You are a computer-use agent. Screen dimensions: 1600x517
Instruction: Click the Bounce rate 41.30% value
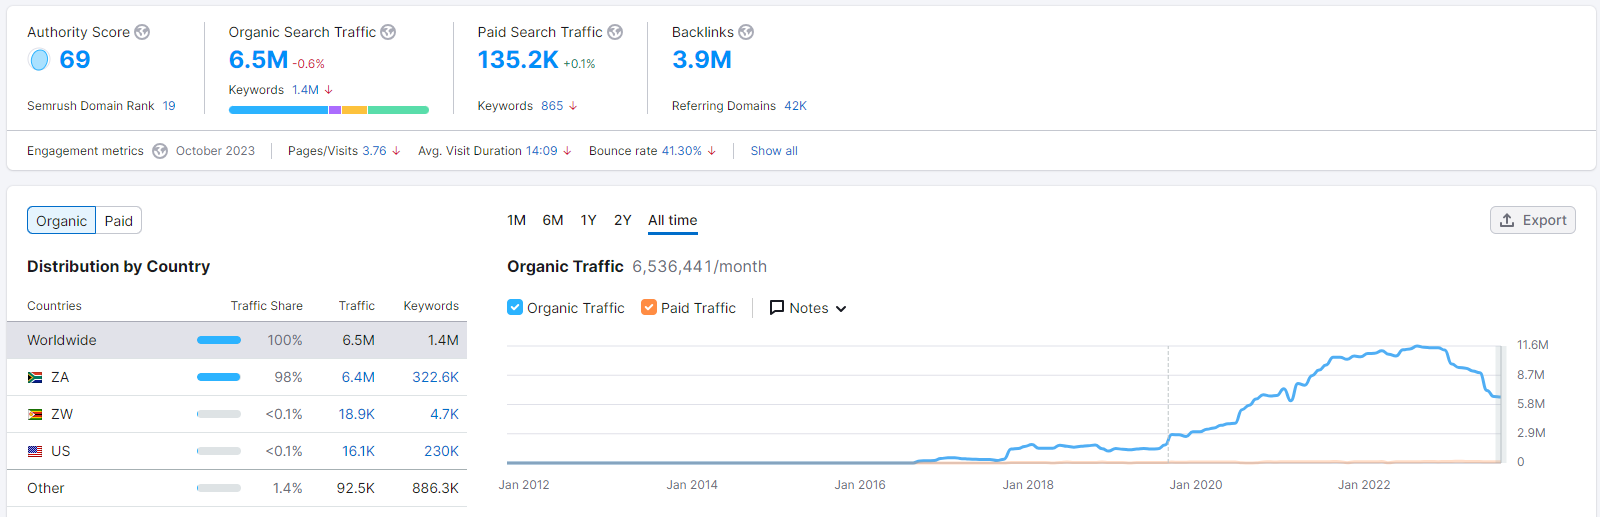tap(681, 151)
